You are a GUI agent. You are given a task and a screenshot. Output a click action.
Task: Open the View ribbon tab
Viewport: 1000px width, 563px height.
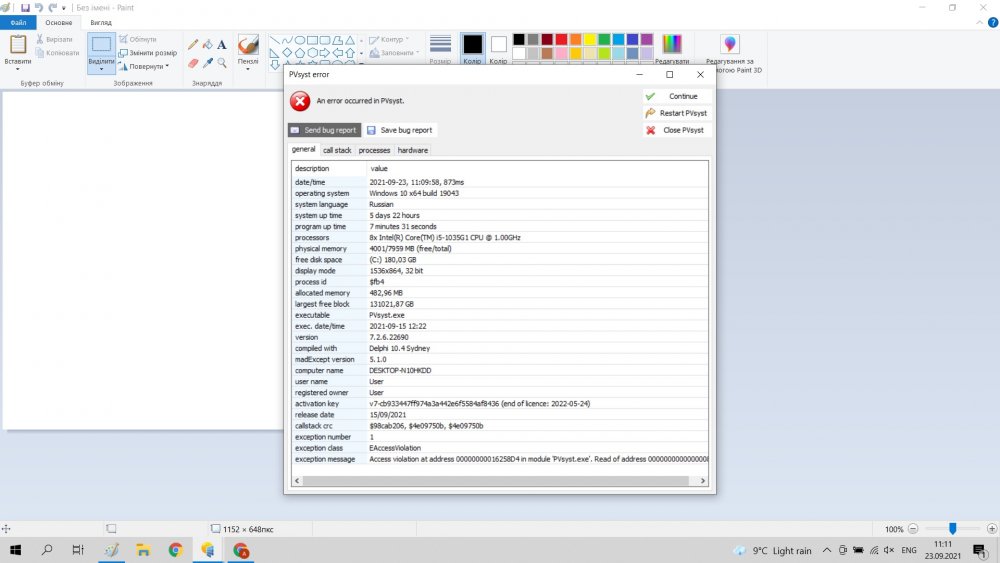point(101,21)
